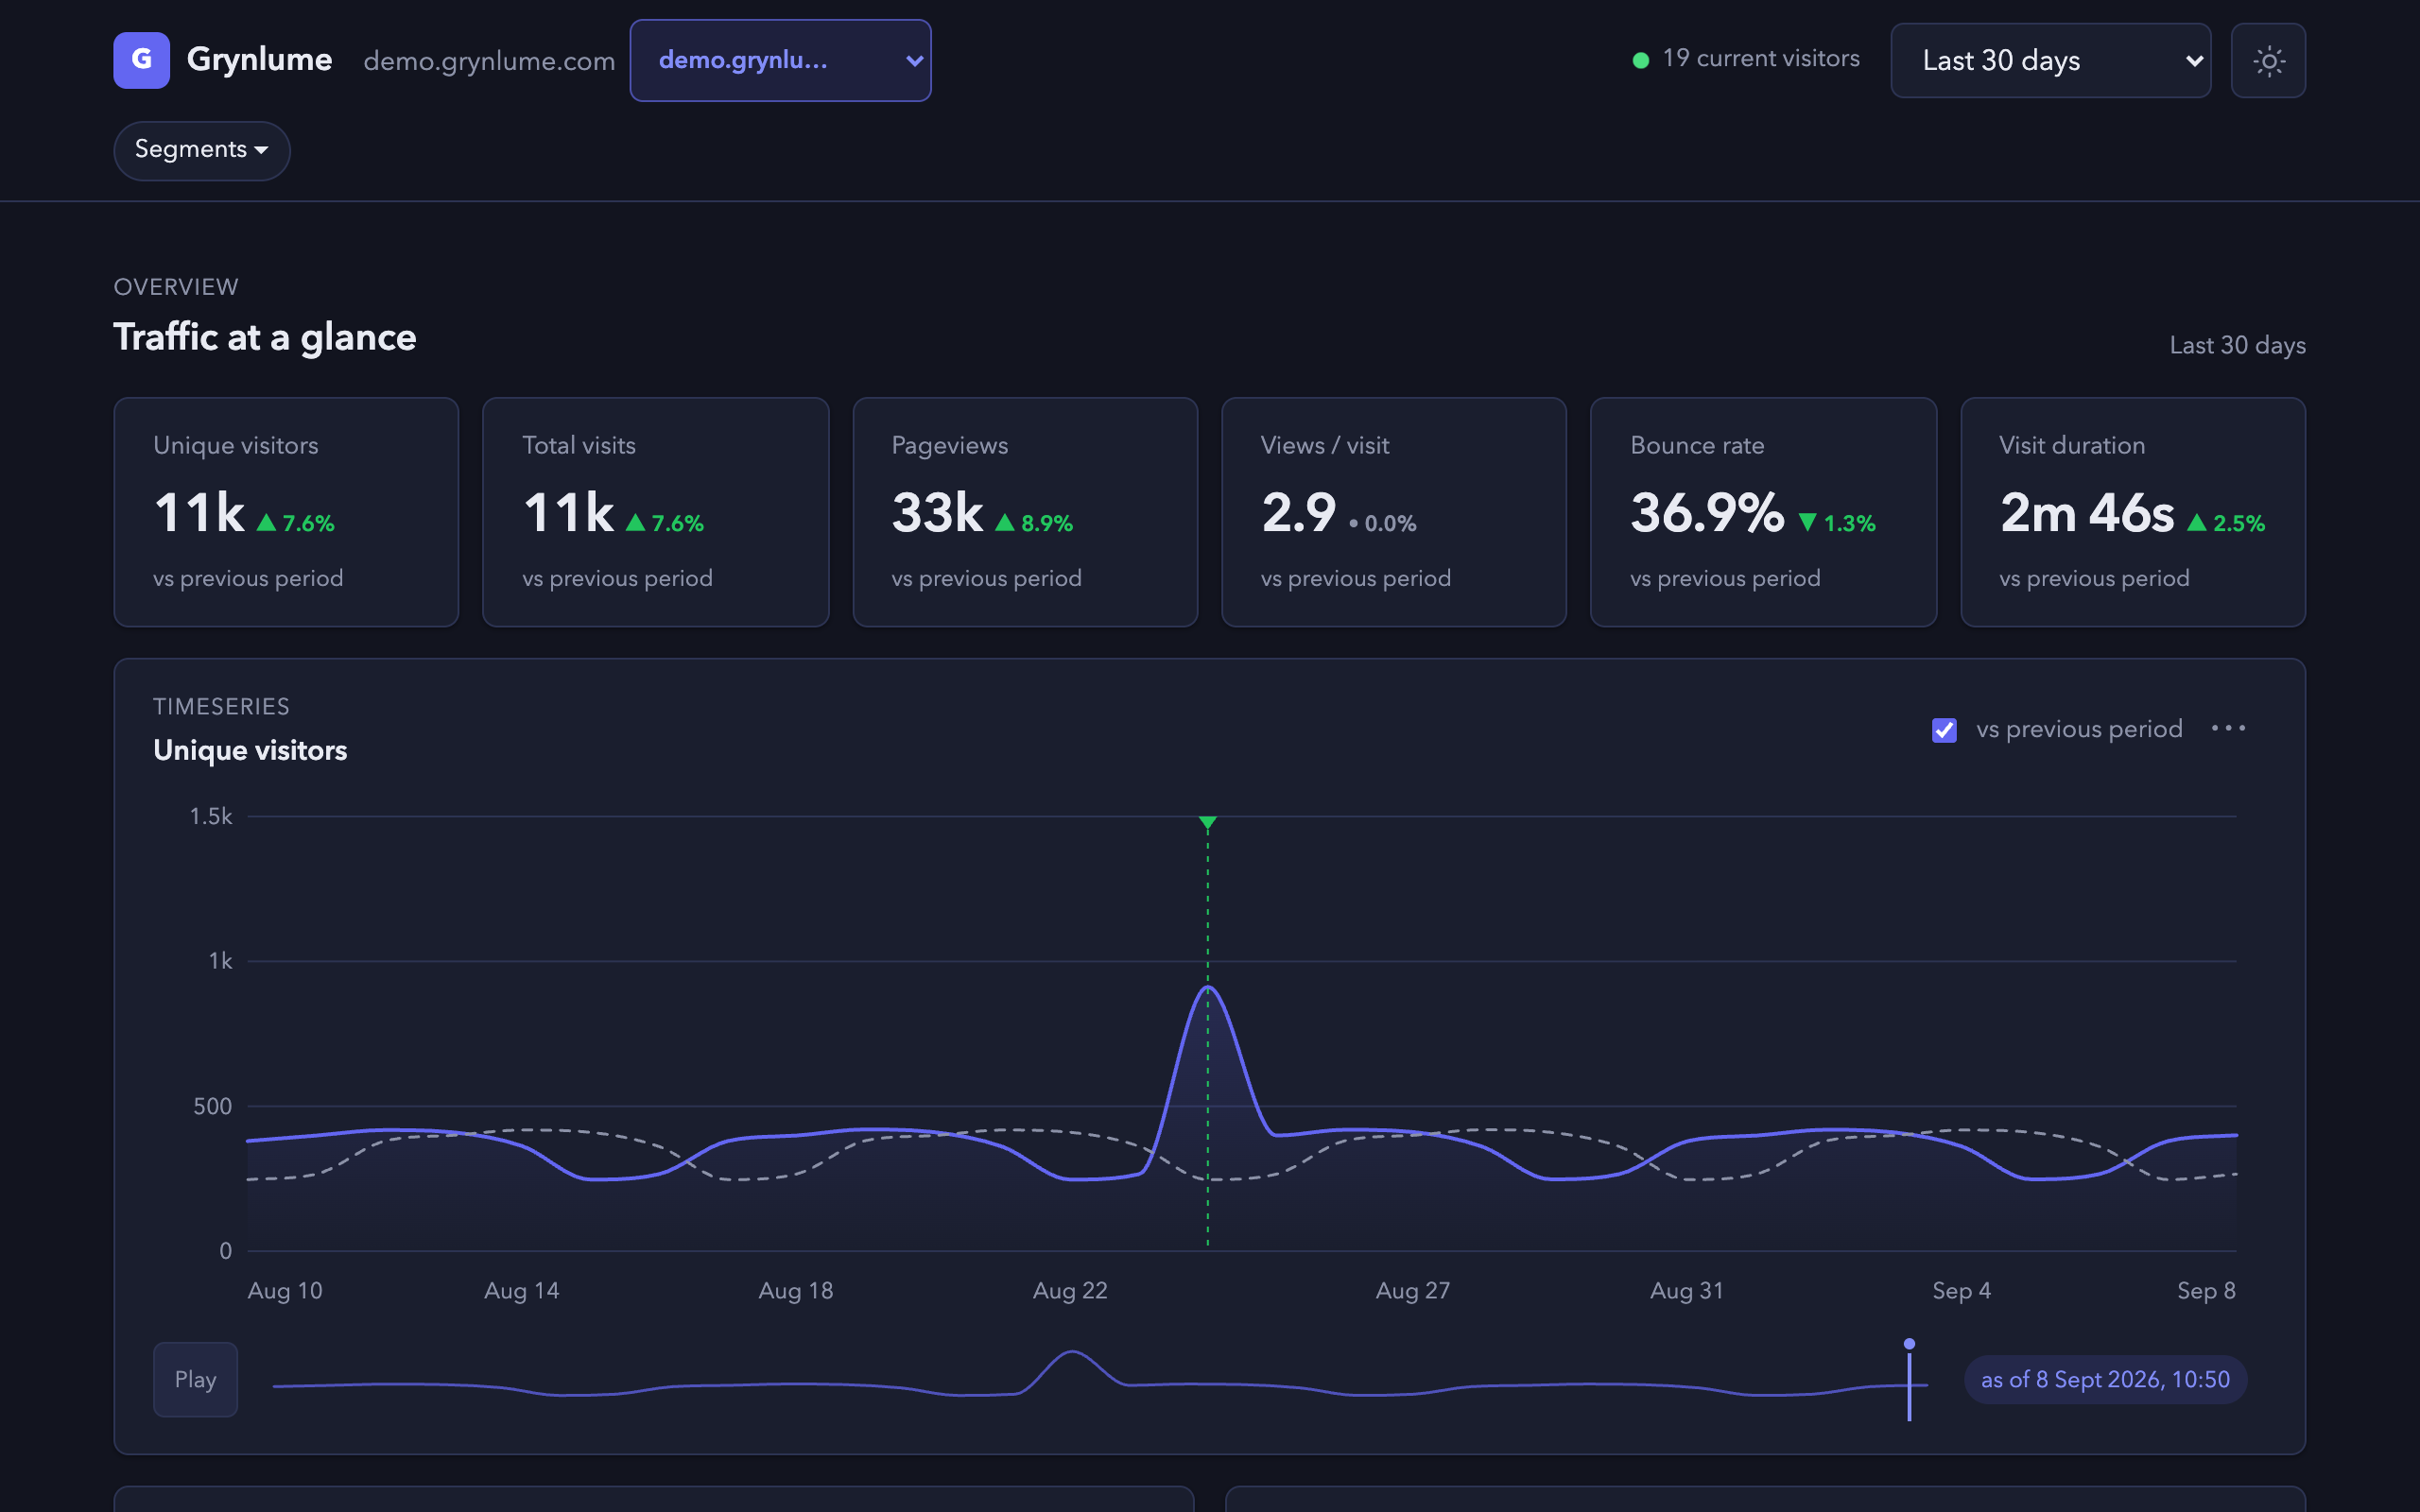Viewport: 2420px width, 1512px height.
Task: Click the Grynlume G logo icon
Action: coord(141,60)
